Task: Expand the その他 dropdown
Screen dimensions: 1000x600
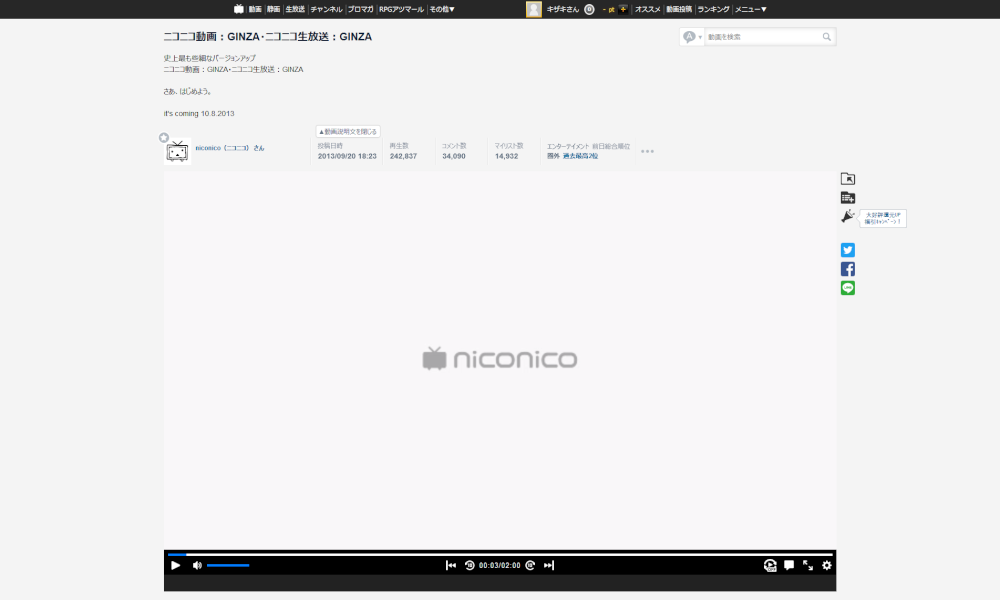Action: [x=442, y=9]
